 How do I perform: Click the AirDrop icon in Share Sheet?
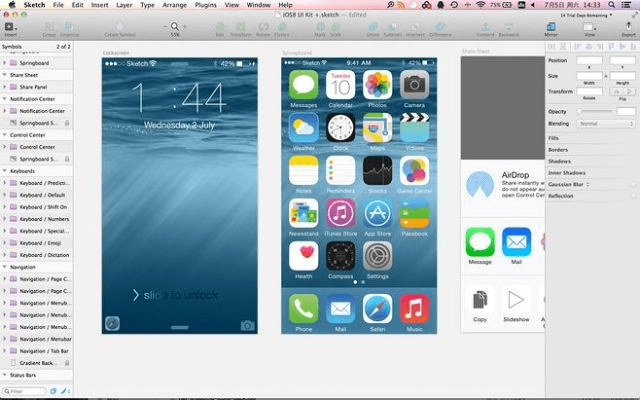pyautogui.click(x=480, y=185)
